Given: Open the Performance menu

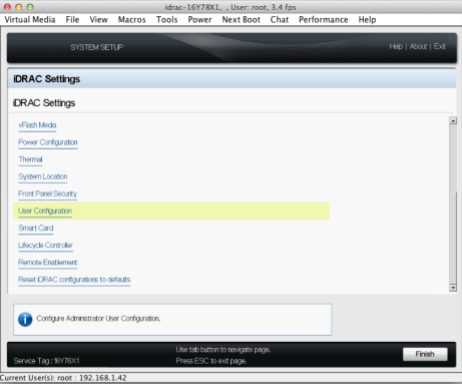Looking at the screenshot, I should [323, 20].
